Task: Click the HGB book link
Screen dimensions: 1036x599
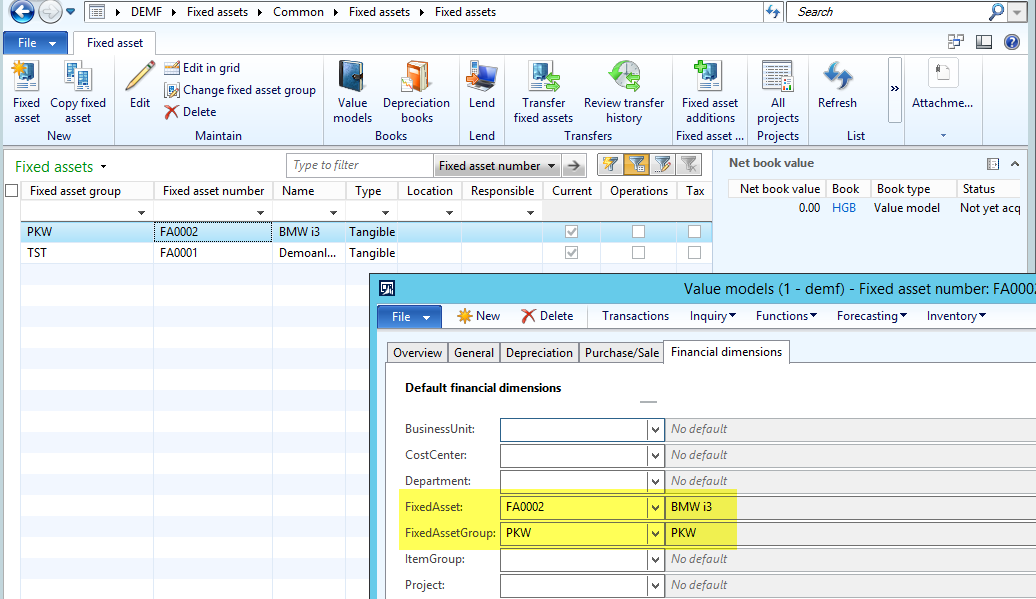Action: click(x=845, y=208)
